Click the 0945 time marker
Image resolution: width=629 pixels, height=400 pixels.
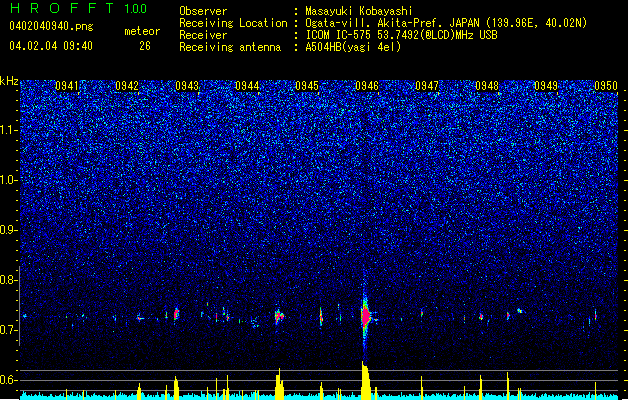pyautogui.click(x=307, y=86)
